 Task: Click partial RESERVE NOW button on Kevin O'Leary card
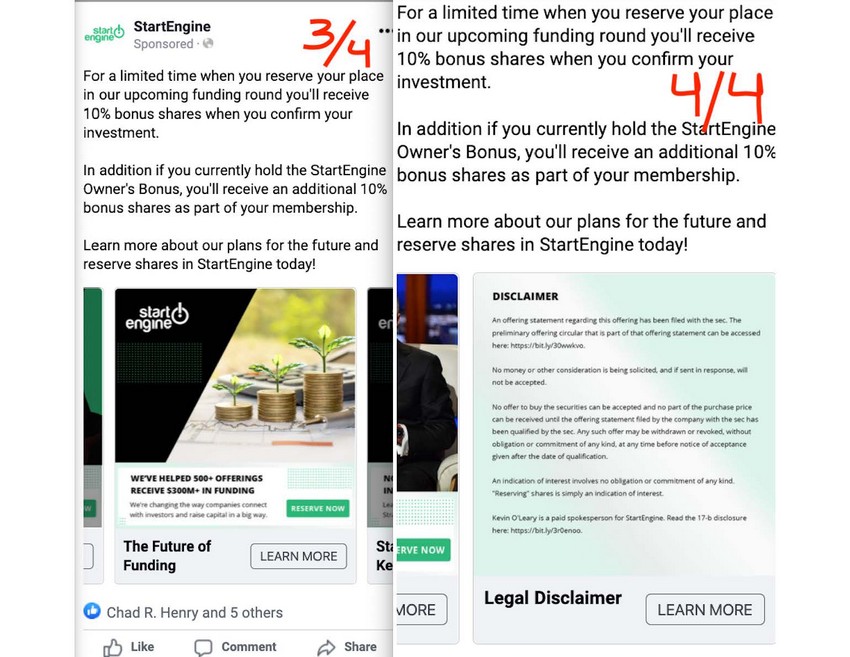[423, 550]
